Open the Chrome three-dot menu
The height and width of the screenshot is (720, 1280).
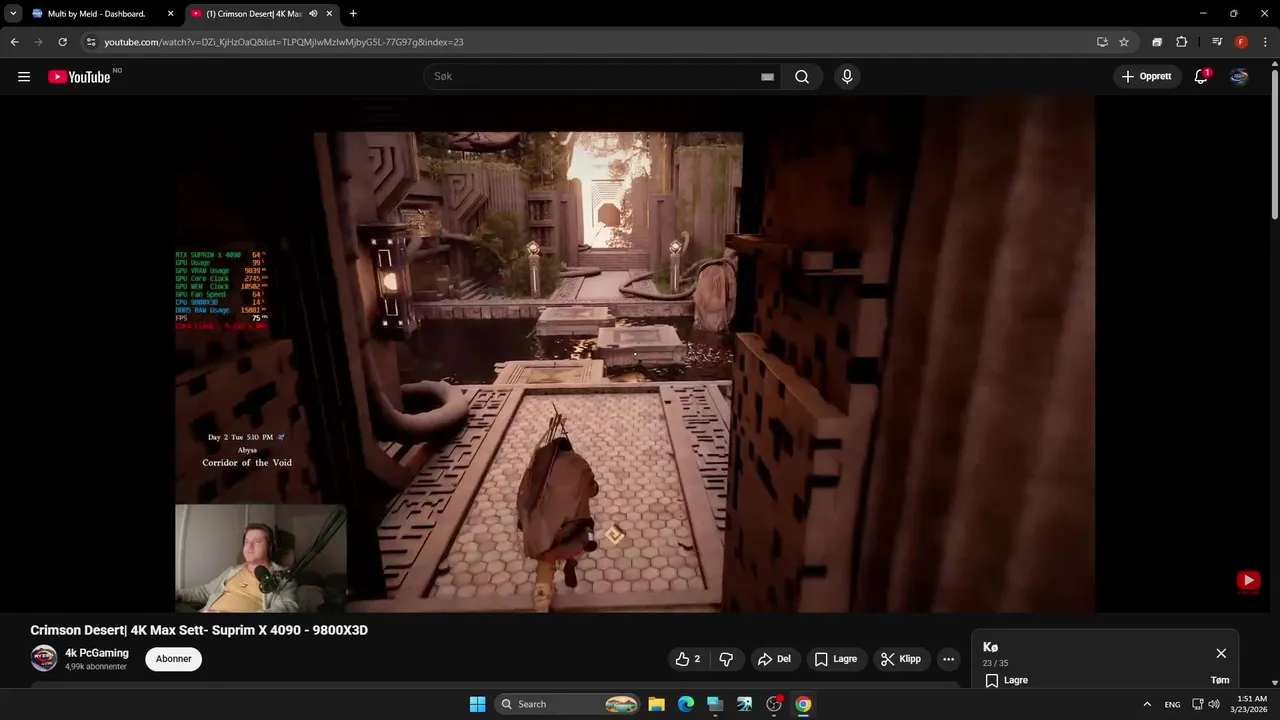(1264, 42)
